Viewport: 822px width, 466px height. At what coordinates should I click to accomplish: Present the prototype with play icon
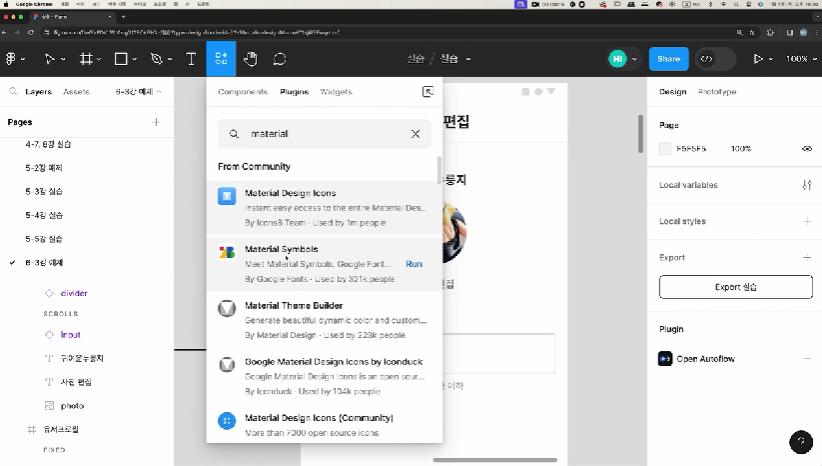pos(758,59)
